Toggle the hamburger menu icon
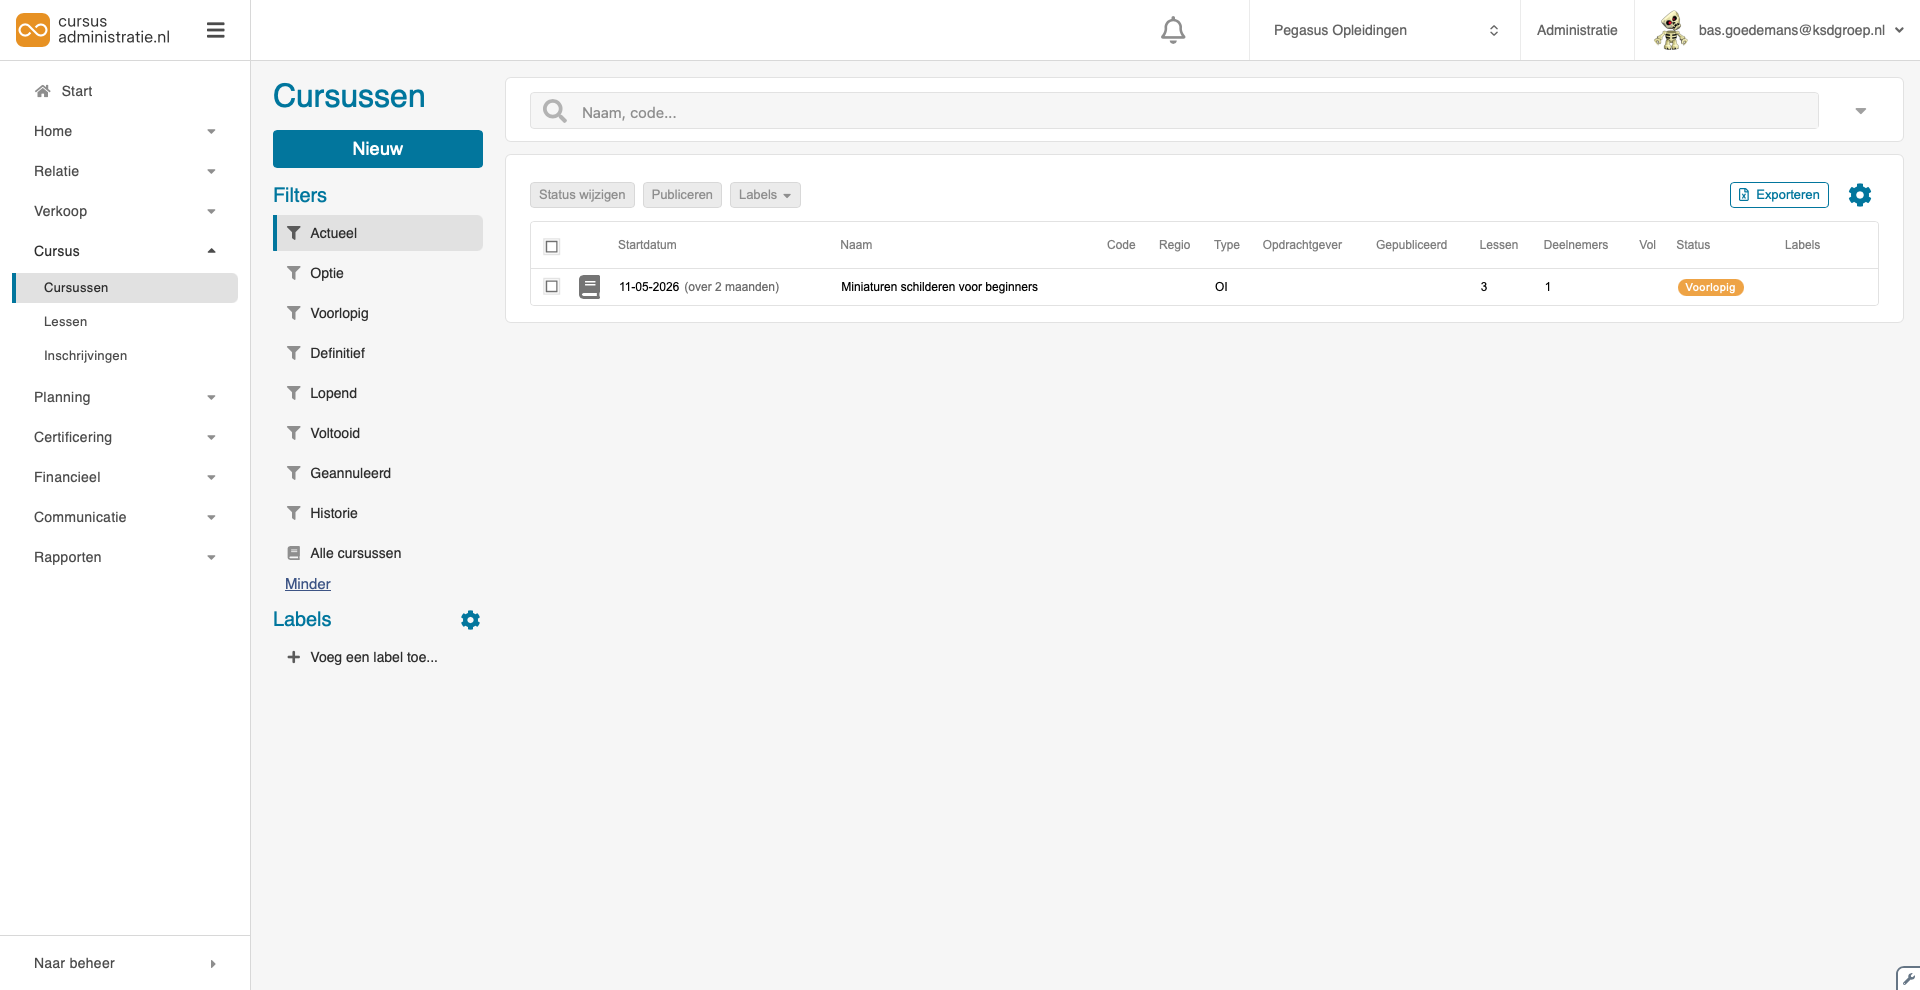The image size is (1920, 990). (215, 31)
